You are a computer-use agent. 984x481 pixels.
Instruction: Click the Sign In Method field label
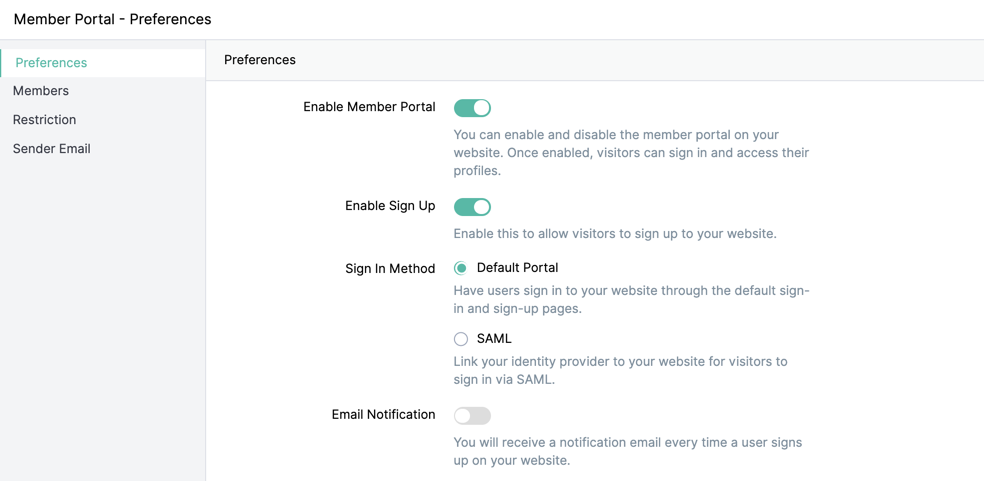(390, 269)
